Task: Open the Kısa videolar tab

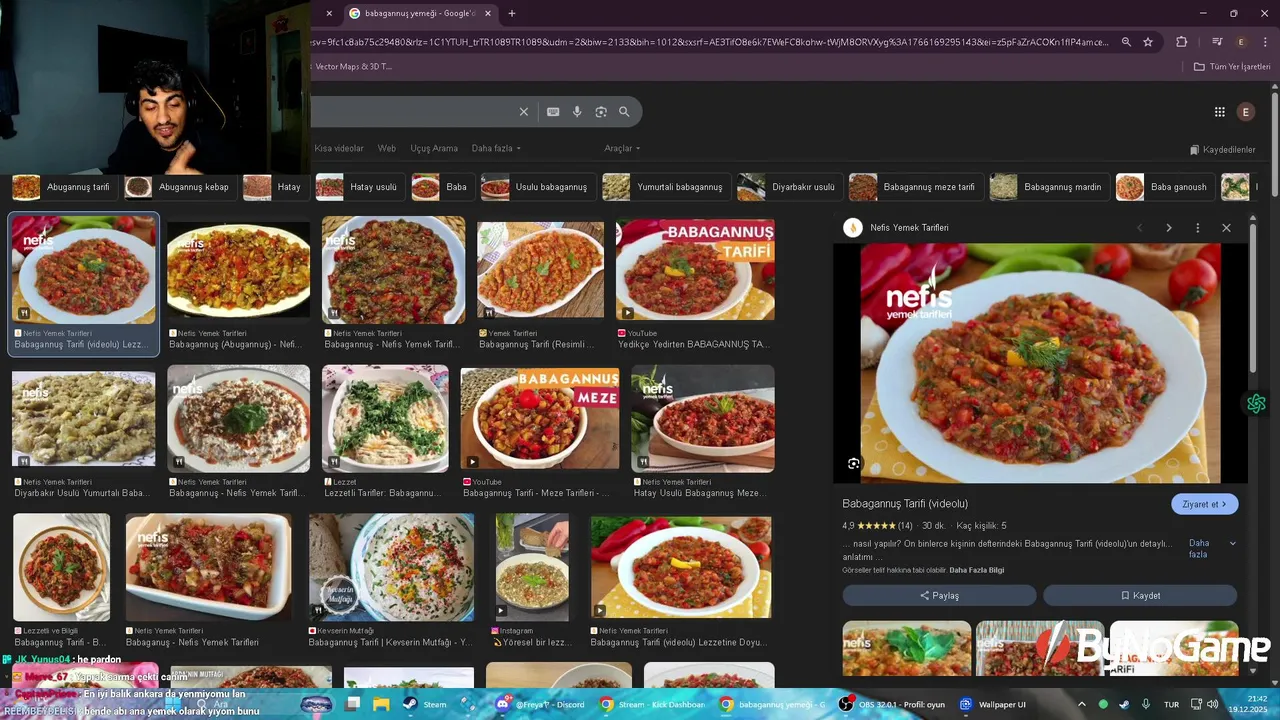Action: [x=339, y=148]
